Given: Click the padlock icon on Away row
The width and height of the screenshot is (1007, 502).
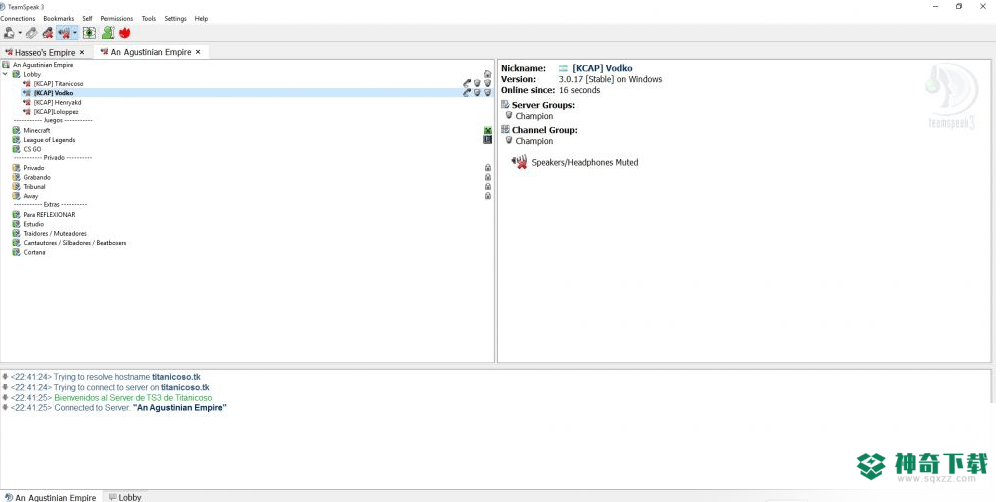Looking at the screenshot, I should coord(487,196).
